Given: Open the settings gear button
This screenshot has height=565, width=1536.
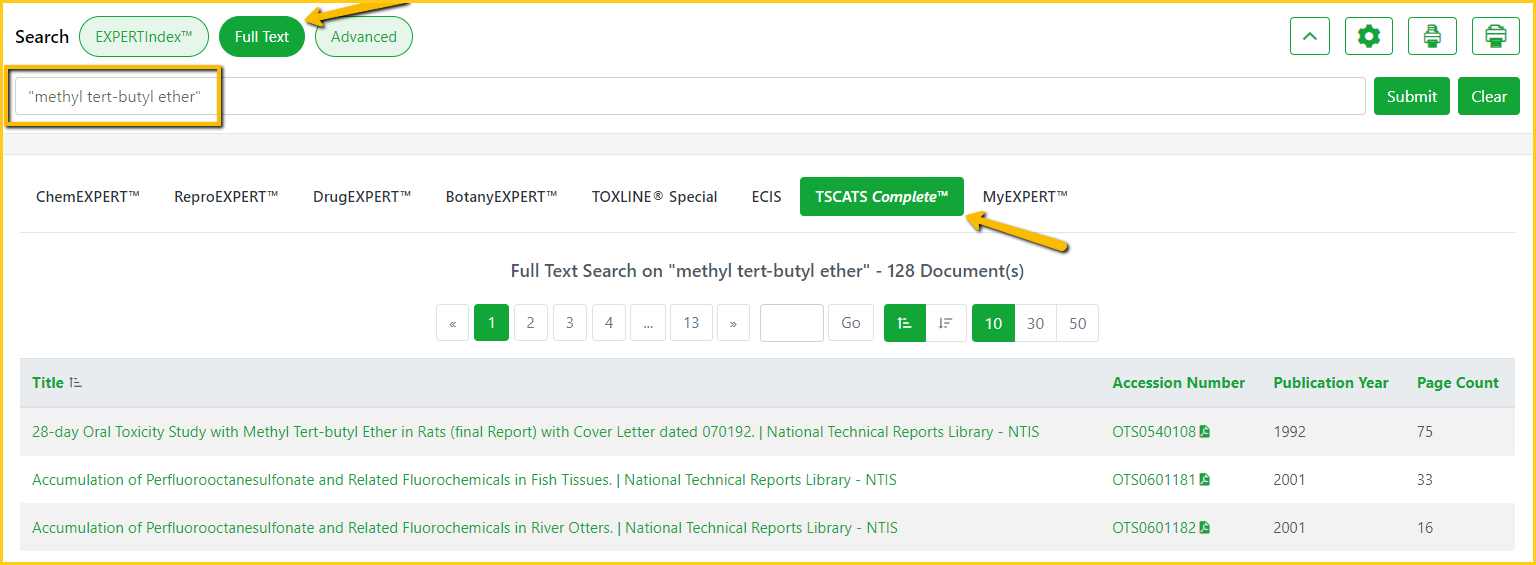Looking at the screenshot, I should coord(1369,37).
